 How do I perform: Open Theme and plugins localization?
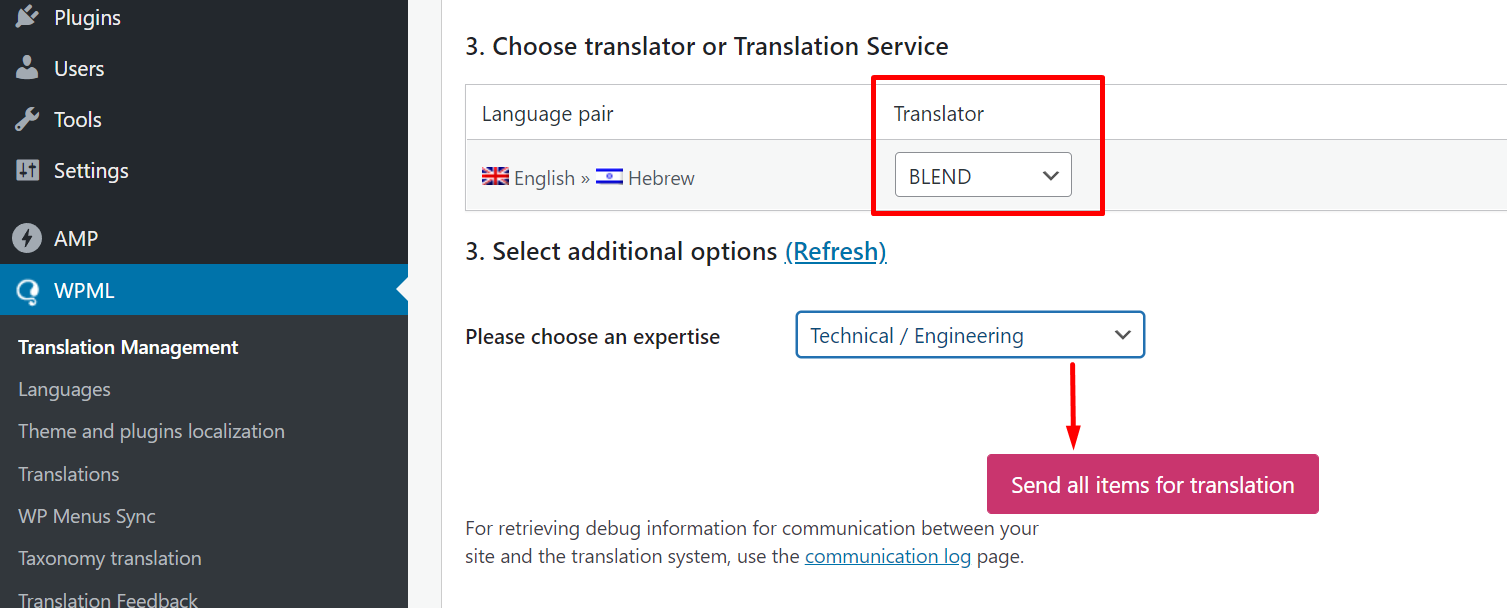[151, 431]
